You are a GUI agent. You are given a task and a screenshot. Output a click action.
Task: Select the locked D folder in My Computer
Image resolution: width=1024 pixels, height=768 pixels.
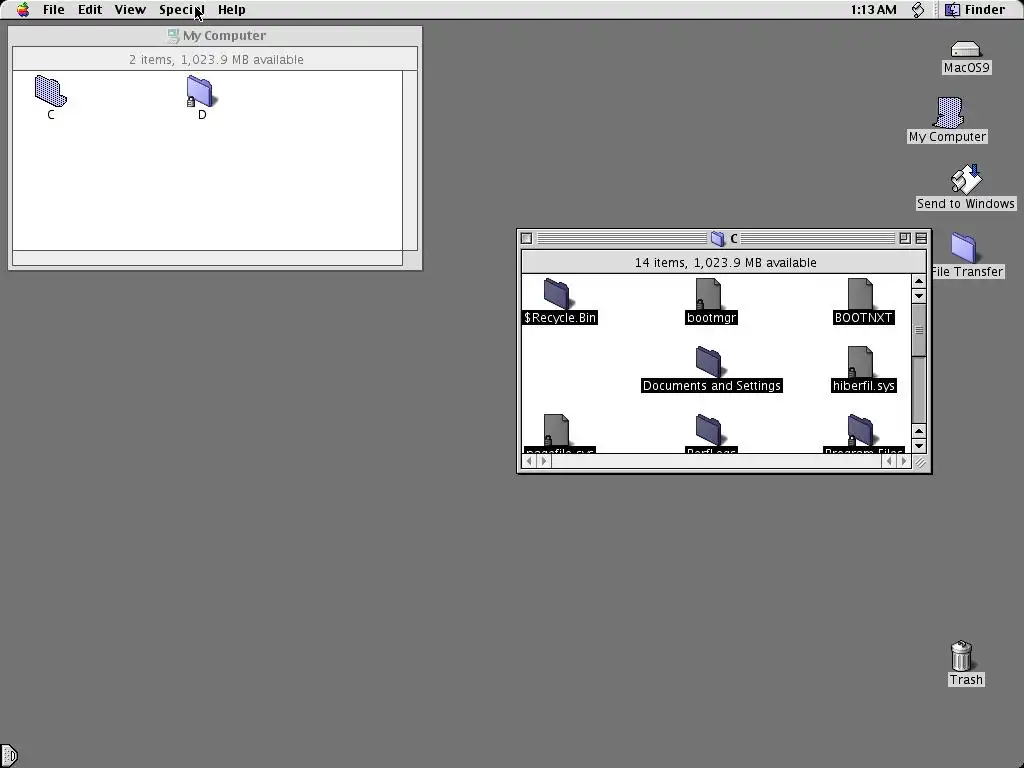point(201,91)
